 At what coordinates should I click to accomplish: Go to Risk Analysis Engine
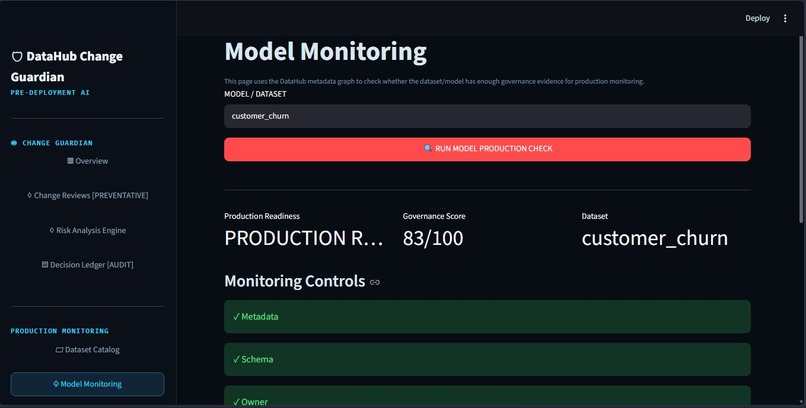click(87, 230)
